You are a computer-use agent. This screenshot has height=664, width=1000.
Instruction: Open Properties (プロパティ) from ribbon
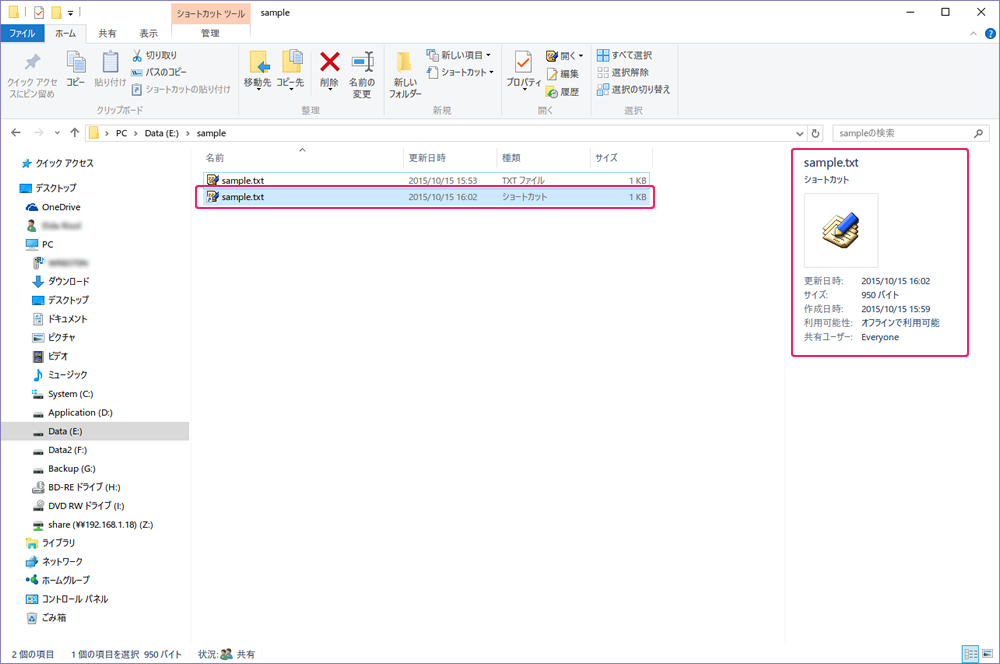[x=524, y=70]
